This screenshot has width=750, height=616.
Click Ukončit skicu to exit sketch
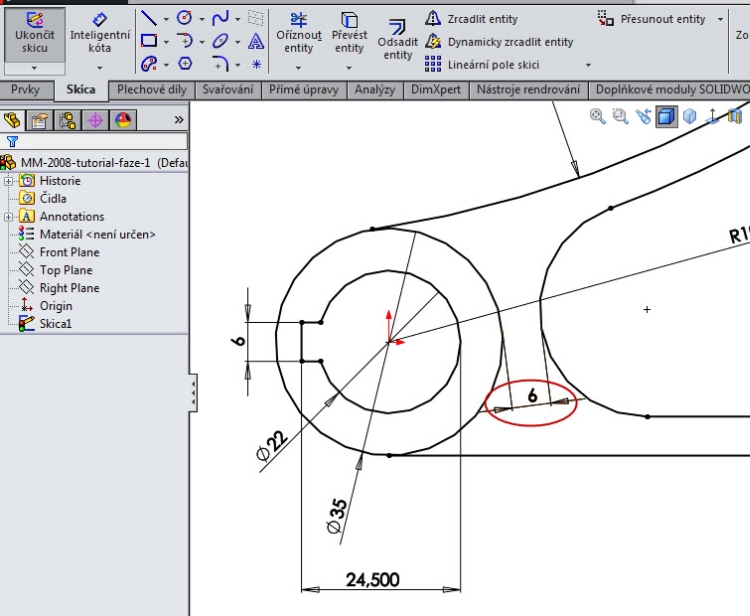click(34, 35)
